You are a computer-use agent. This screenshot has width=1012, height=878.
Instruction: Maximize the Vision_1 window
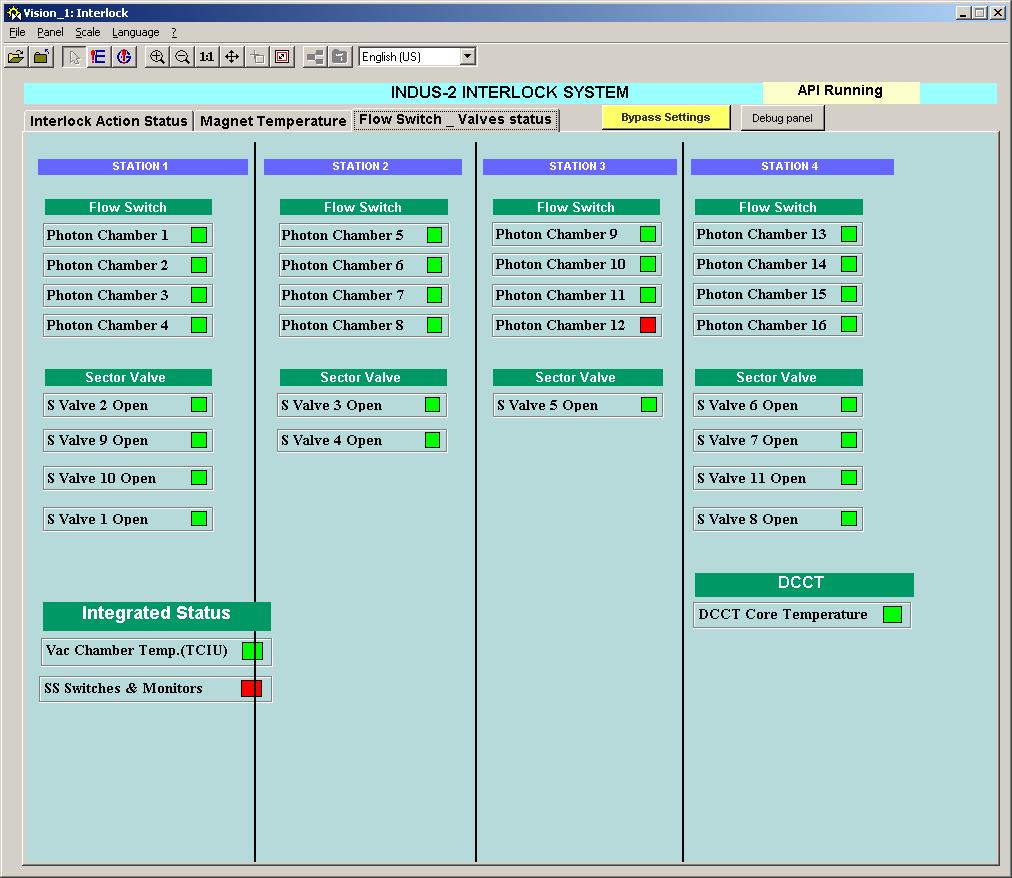[980, 12]
